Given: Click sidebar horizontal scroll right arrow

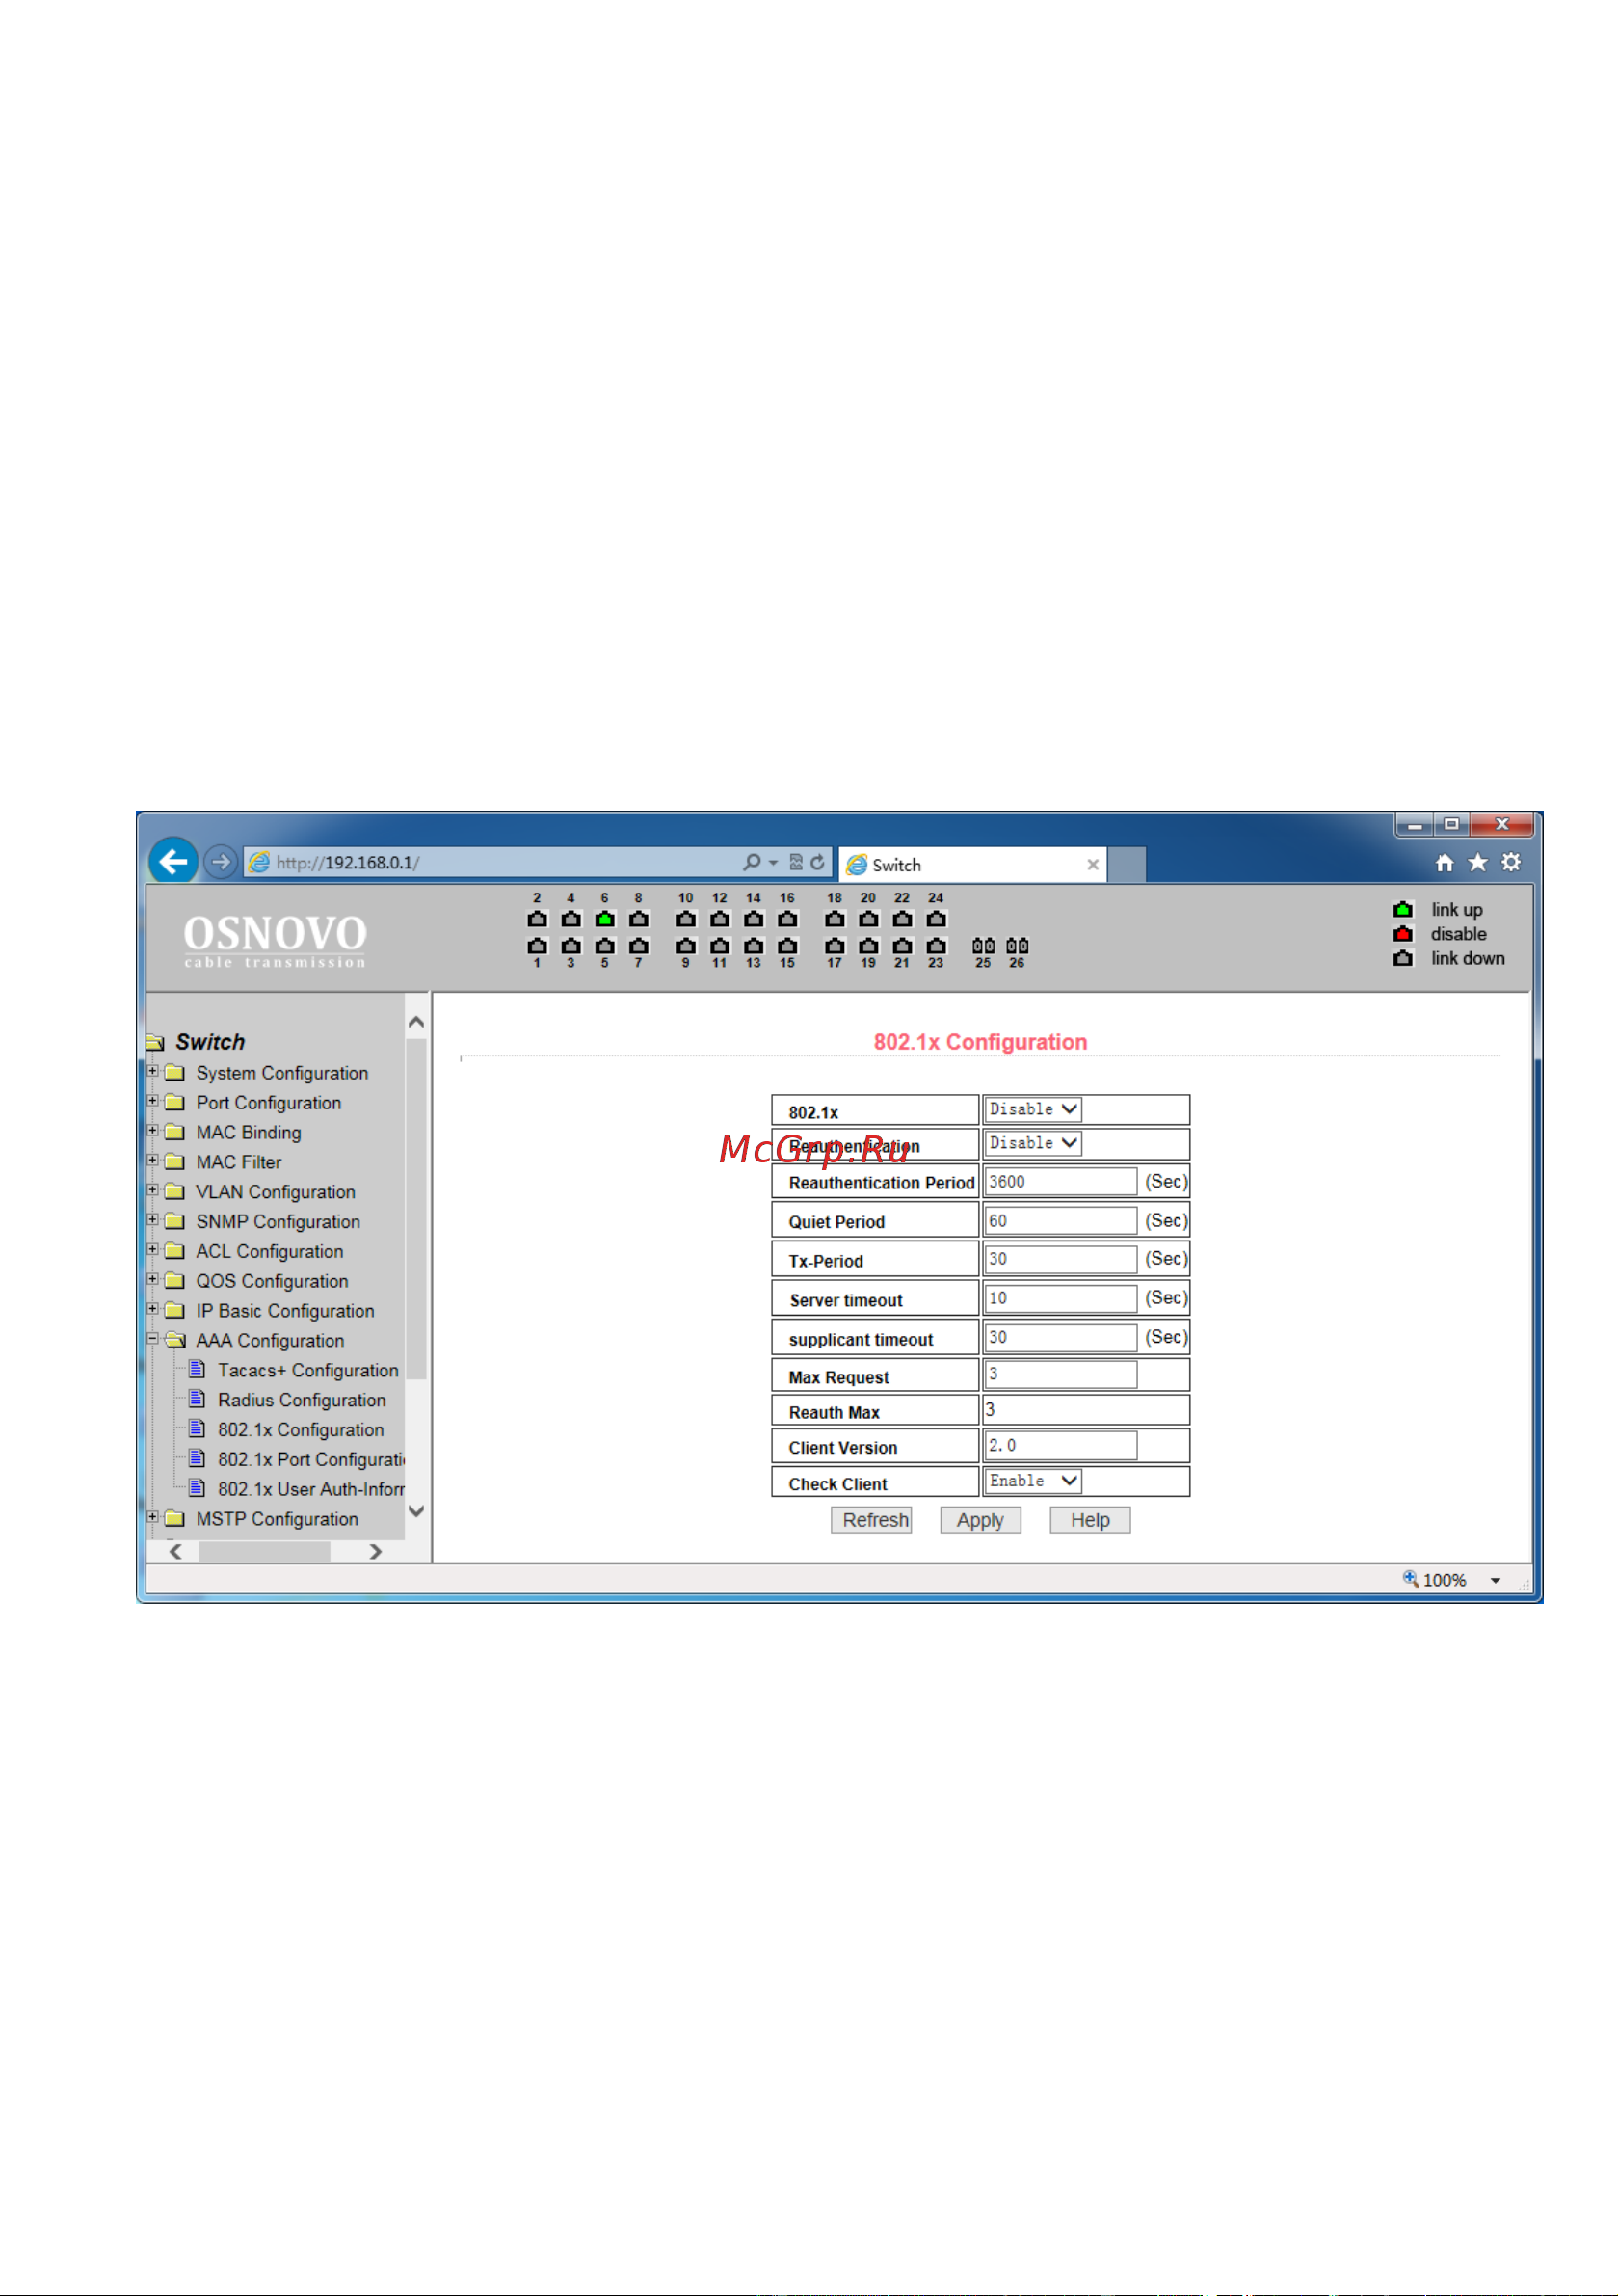Looking at the screenshot, I should [376, 1552].
